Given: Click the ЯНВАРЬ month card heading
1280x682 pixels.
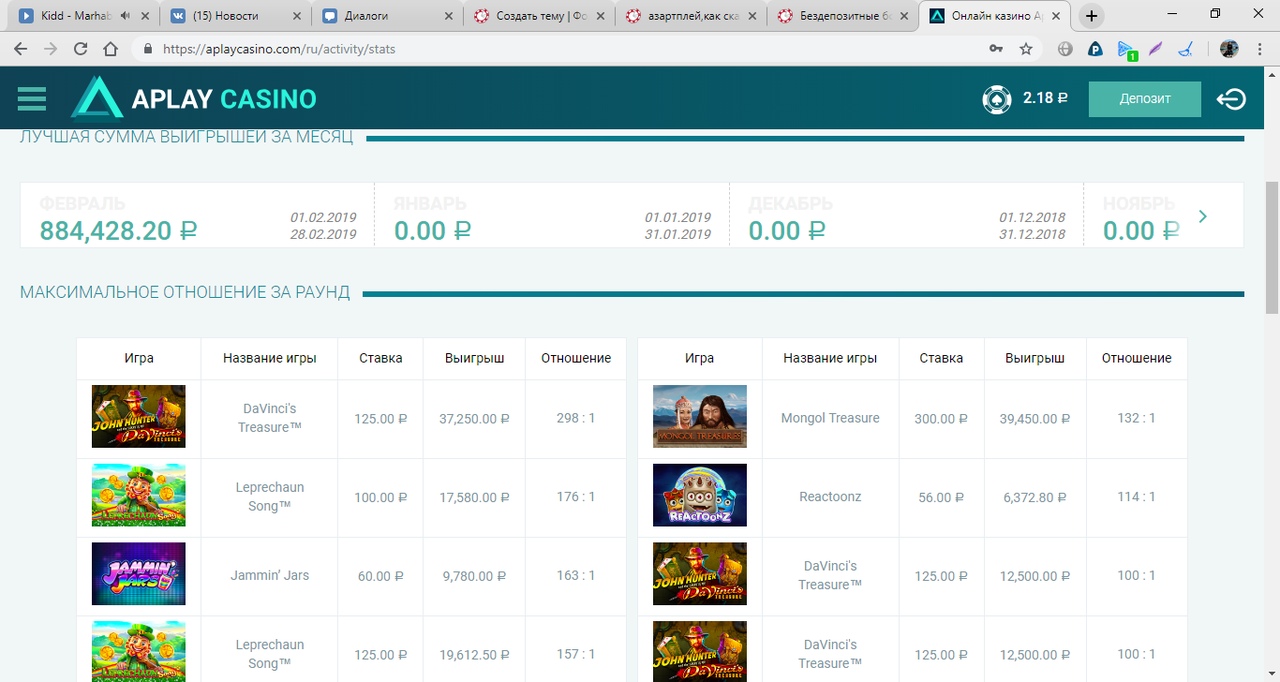Looking at the screenshot, I should (x=430, y=204).
